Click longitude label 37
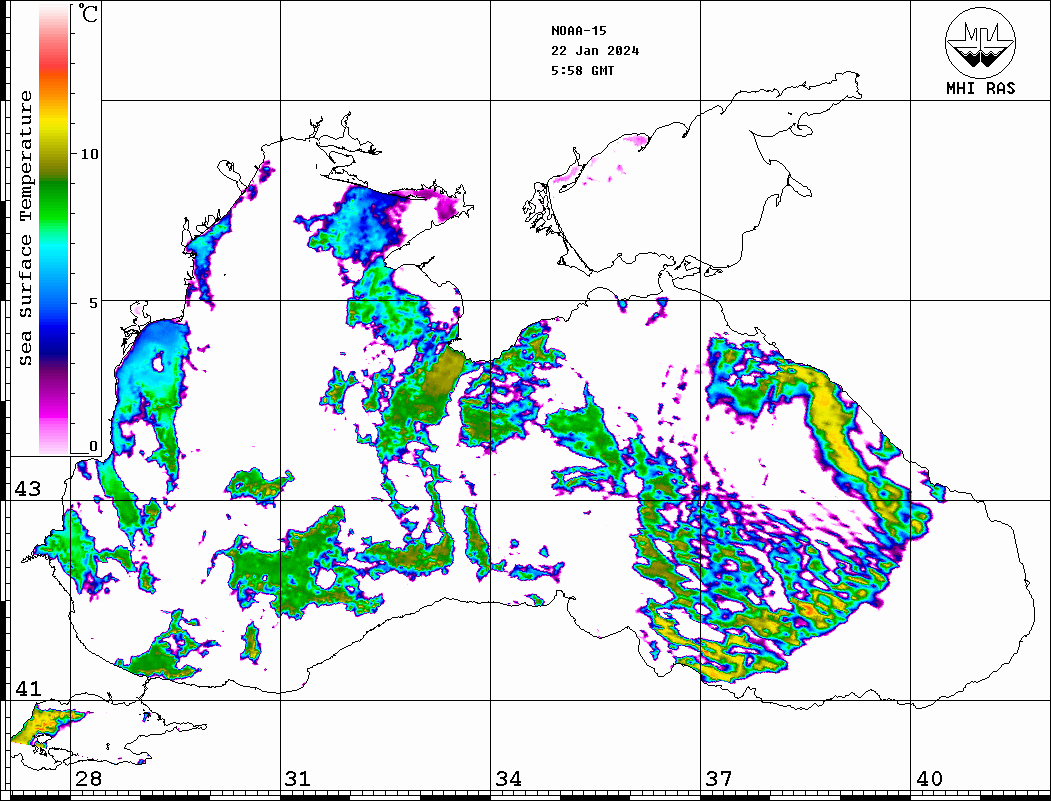Image resolution: width=1051 pixels, height=801 pixels. (719, 779)
